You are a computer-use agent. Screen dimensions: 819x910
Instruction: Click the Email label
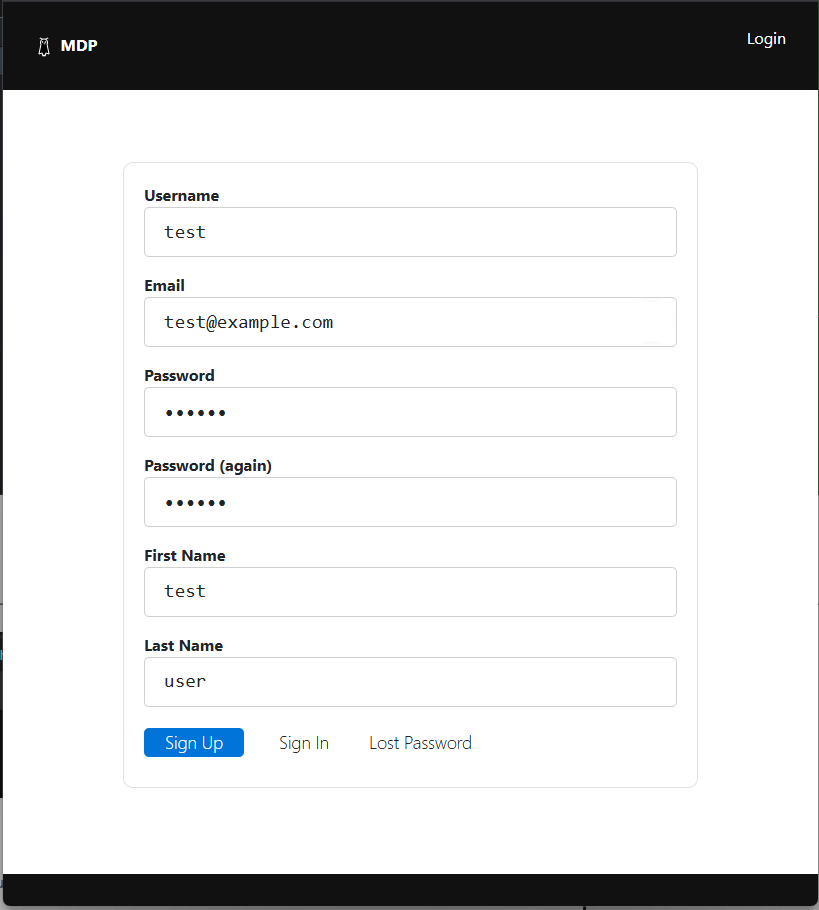tap(164, 286)
